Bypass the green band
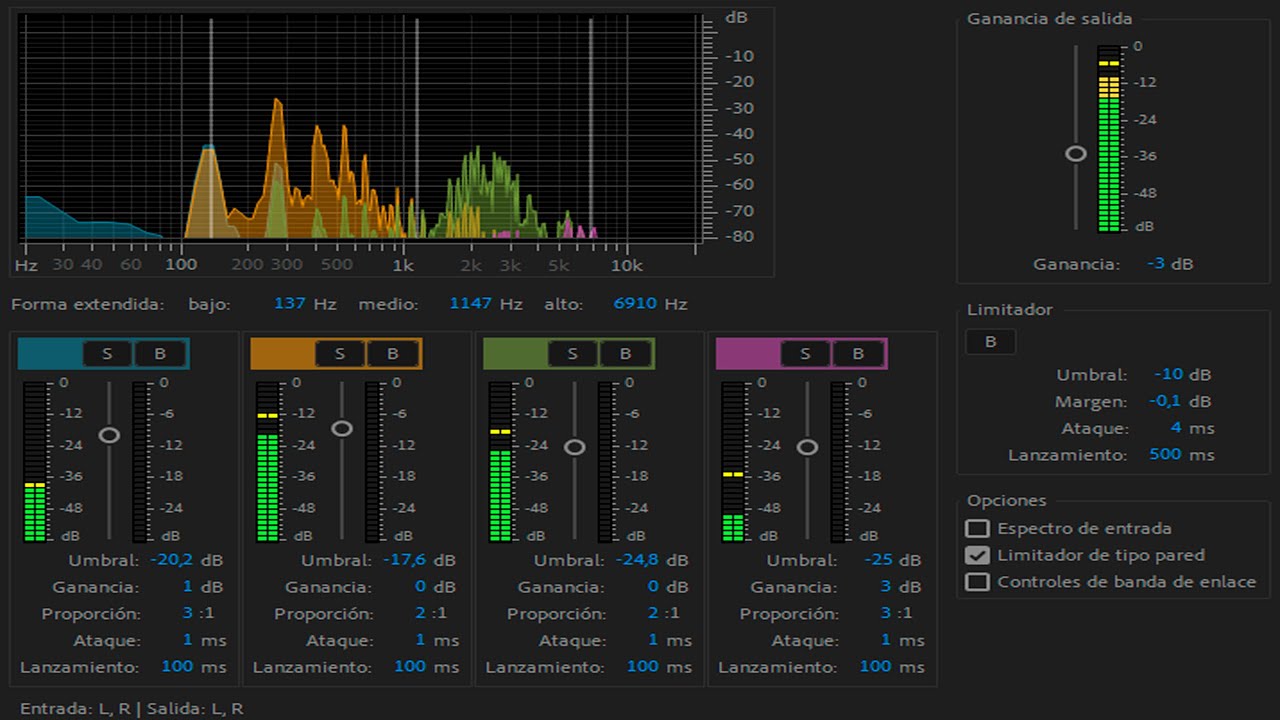 626,353
